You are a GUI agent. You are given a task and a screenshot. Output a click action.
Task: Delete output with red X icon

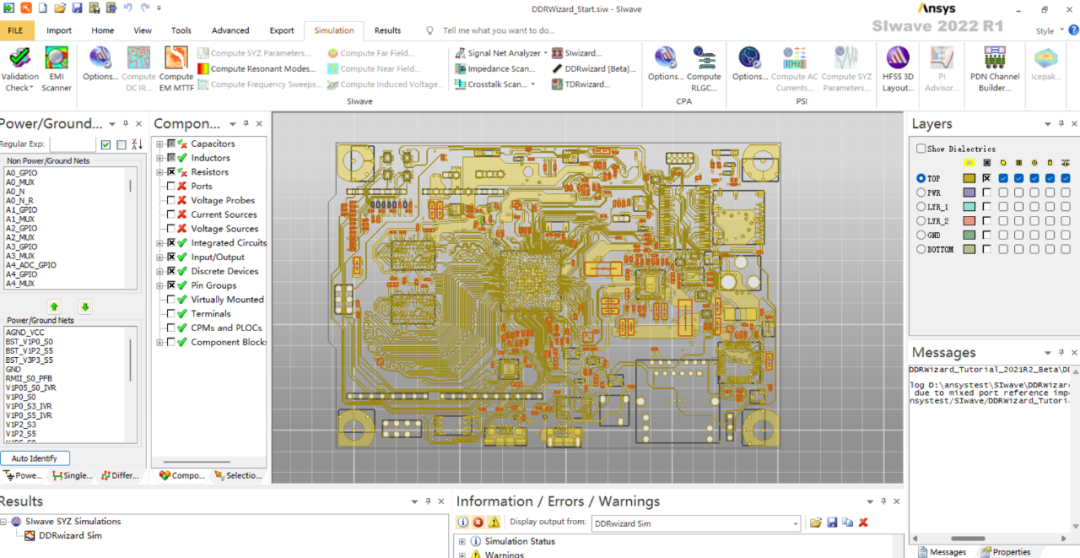863,524
